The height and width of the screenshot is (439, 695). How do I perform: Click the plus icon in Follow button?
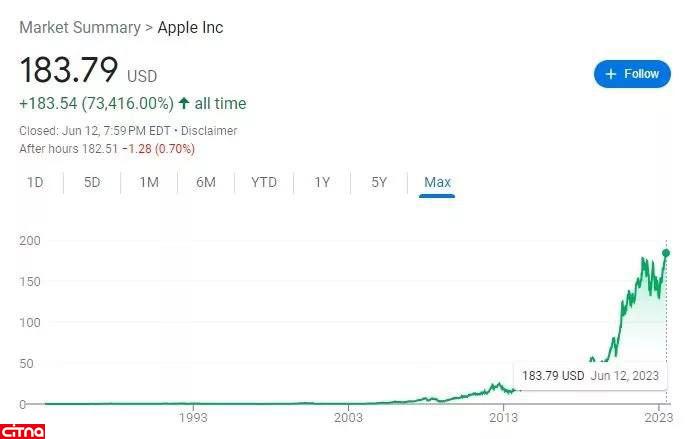pos(611,74)
